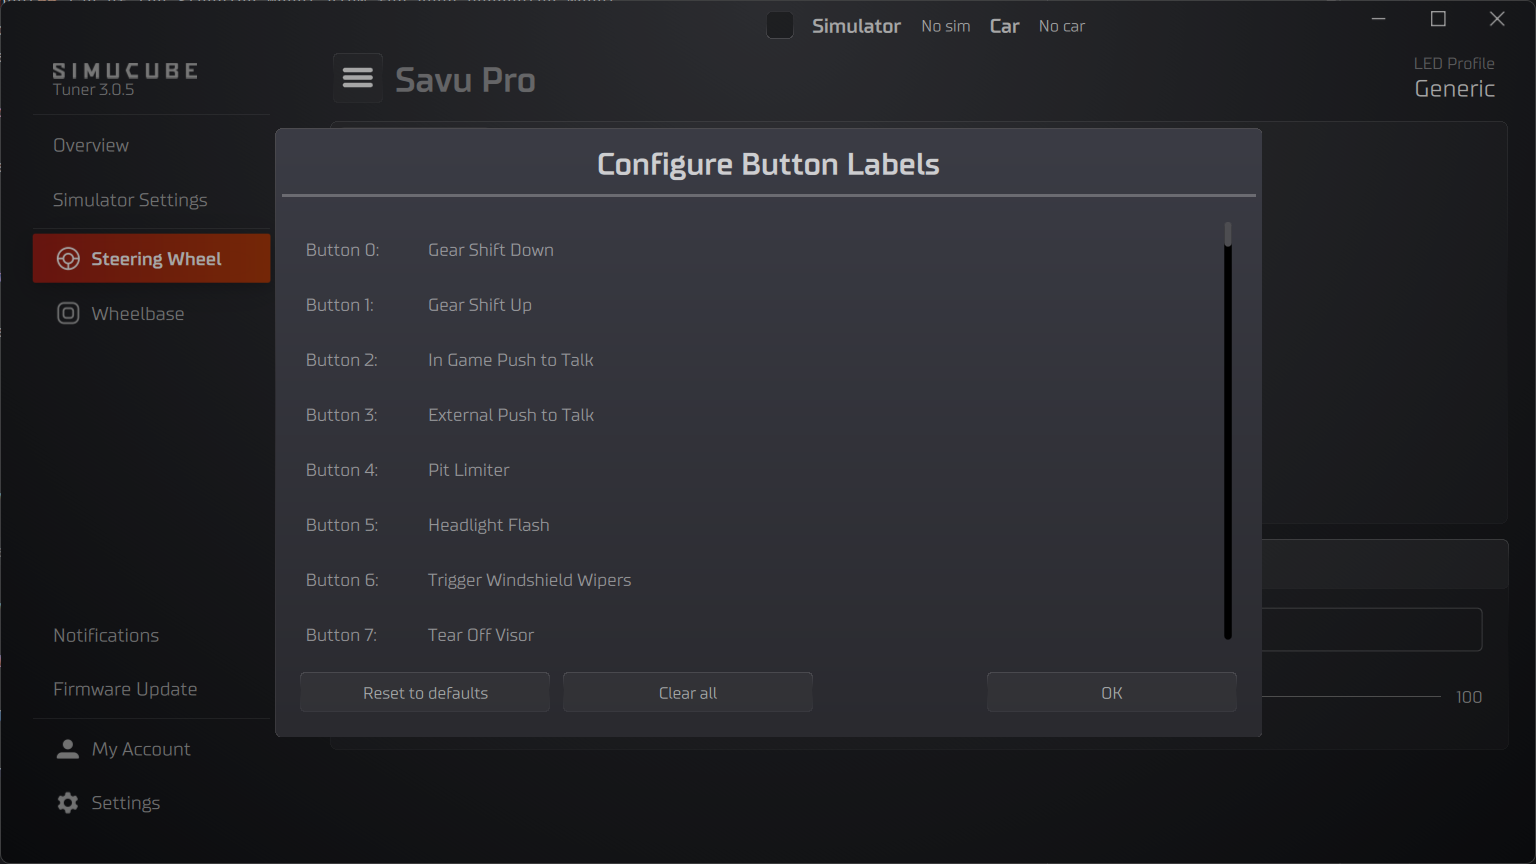Open the Notifications page

(x=105, y=634)
